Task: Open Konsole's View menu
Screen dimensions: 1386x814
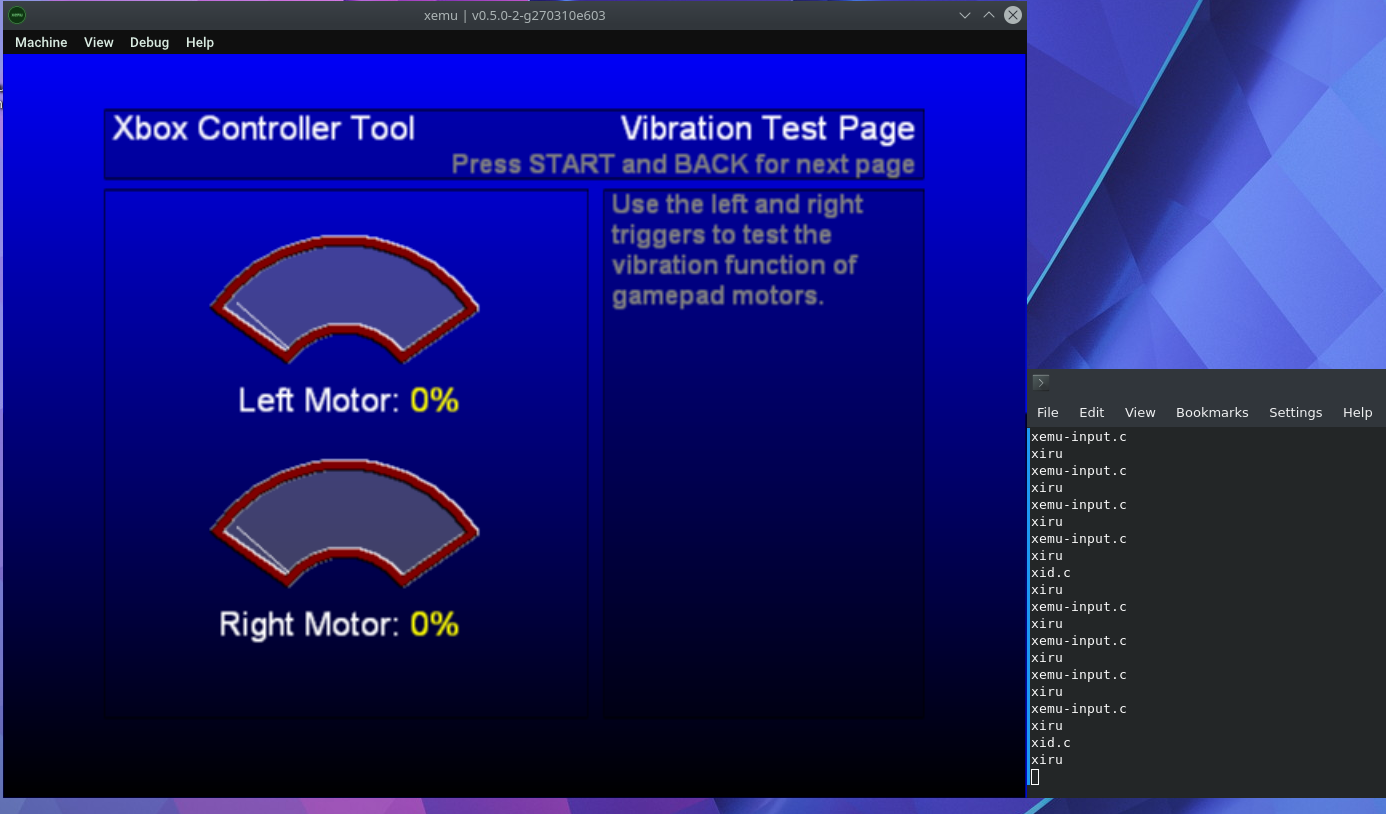Action: click(1140, 412)
